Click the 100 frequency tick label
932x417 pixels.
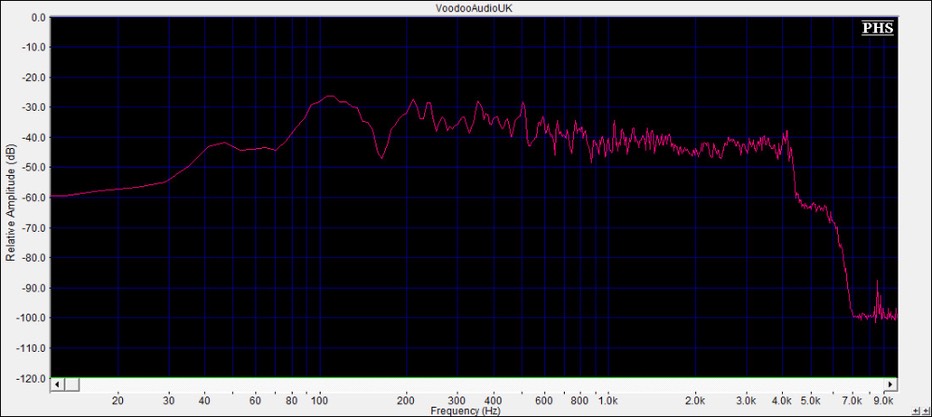pyautogui.click(x=320, y=401)
